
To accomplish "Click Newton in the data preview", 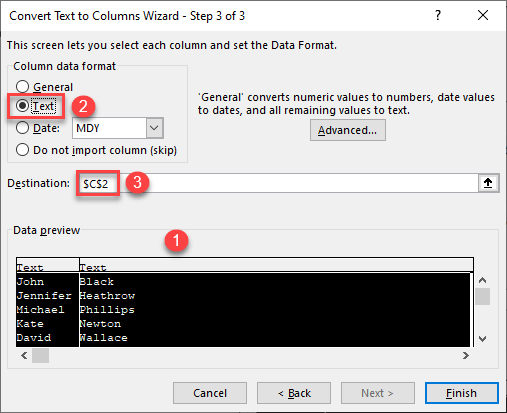I will click(x=100, y=324).
